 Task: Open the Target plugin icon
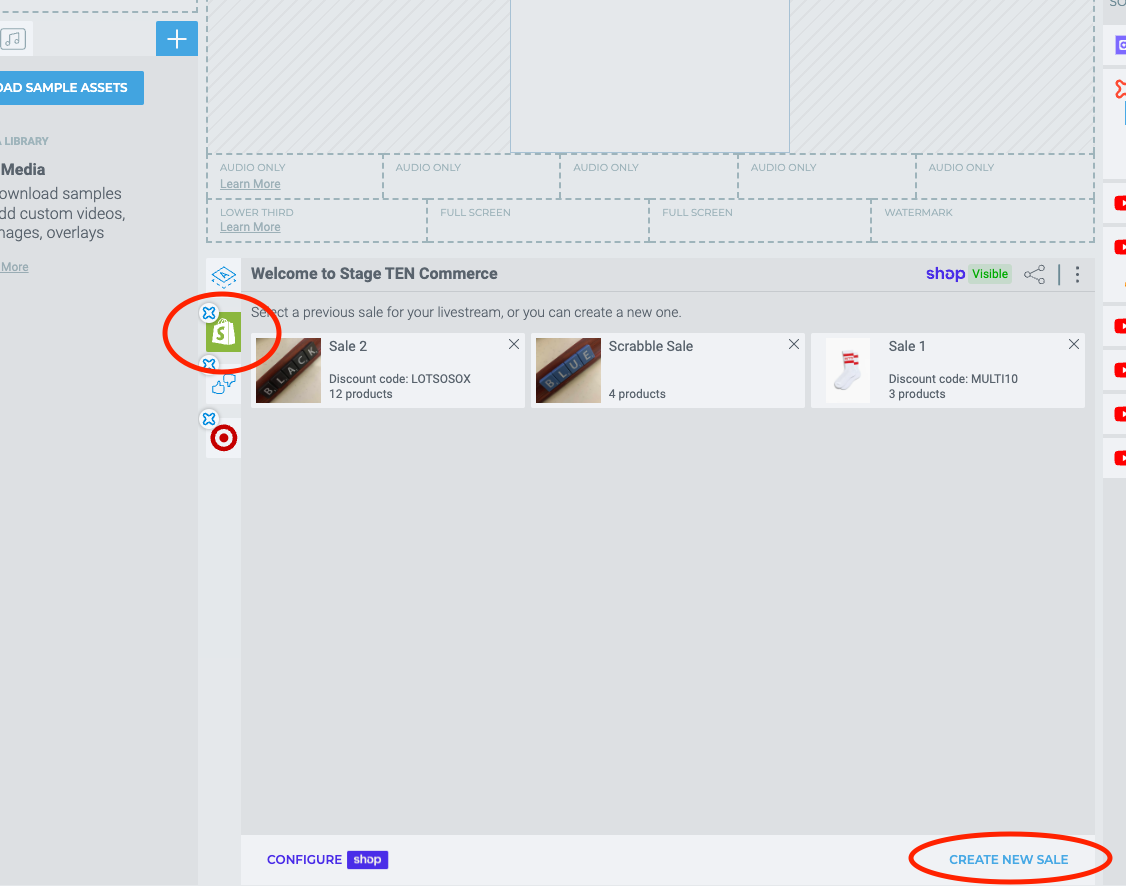pos(223,438)
